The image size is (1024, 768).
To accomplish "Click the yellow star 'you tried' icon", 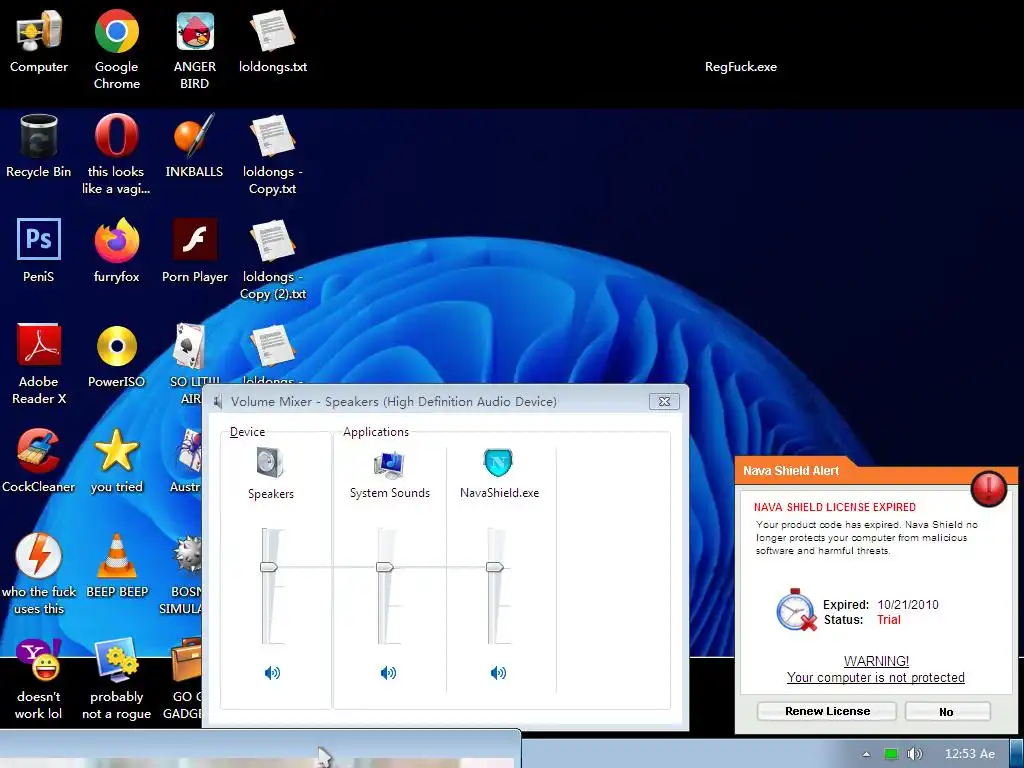I will (x=116, y=450).
